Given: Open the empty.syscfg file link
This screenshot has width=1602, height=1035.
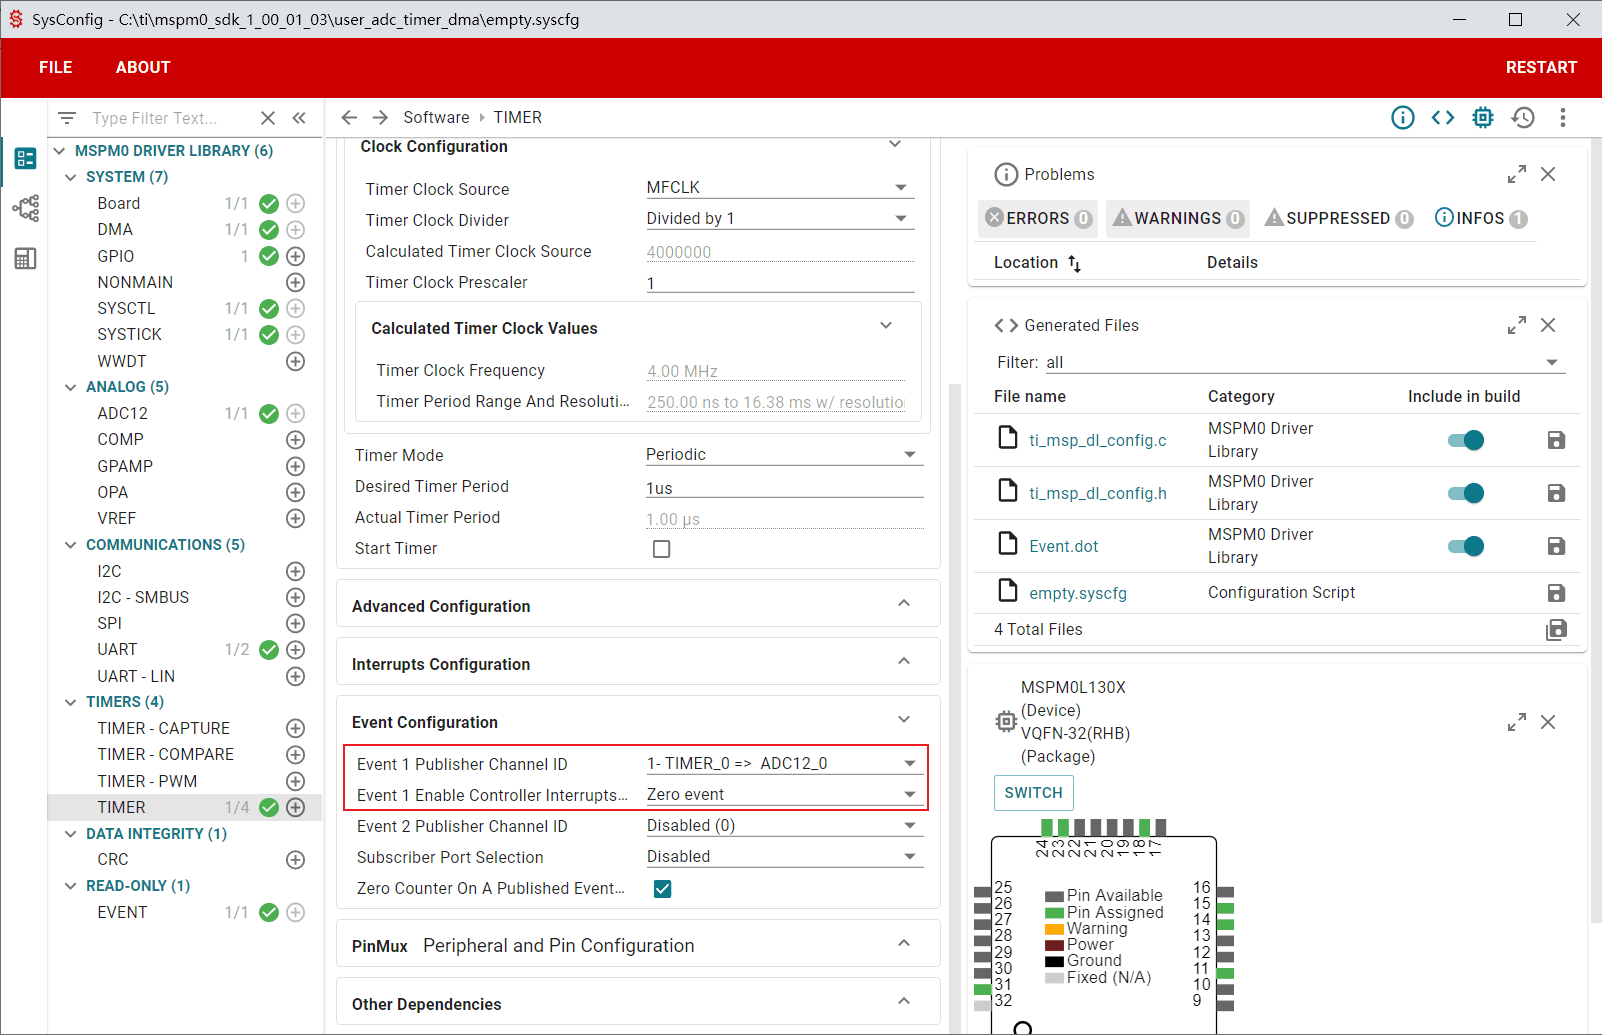Looking at the screenshot, I should pyautogui.click(x=1078, y=593).
